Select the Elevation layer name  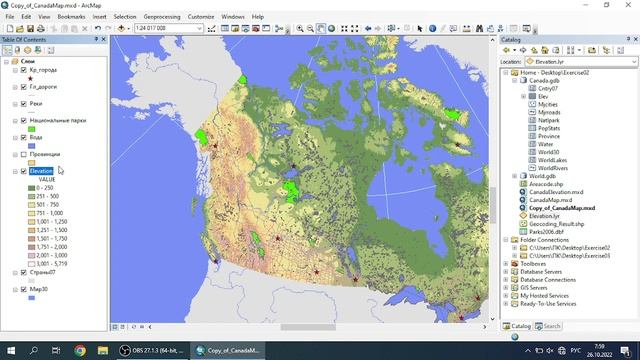(x=41, y=171)
